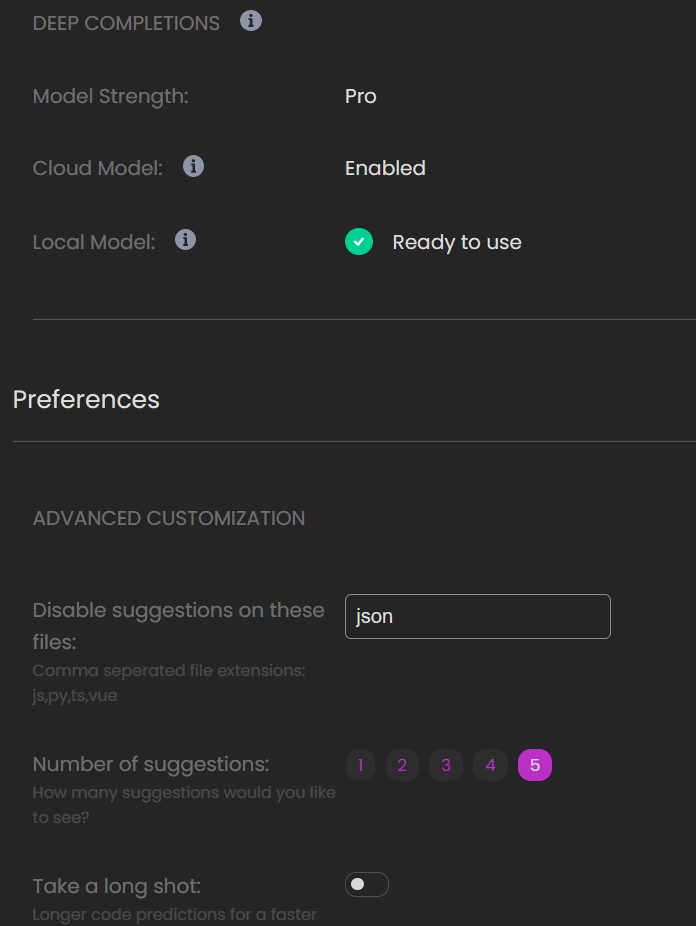
Task: Click the Enabled cloud model status
Action: [x=385, y=168]
